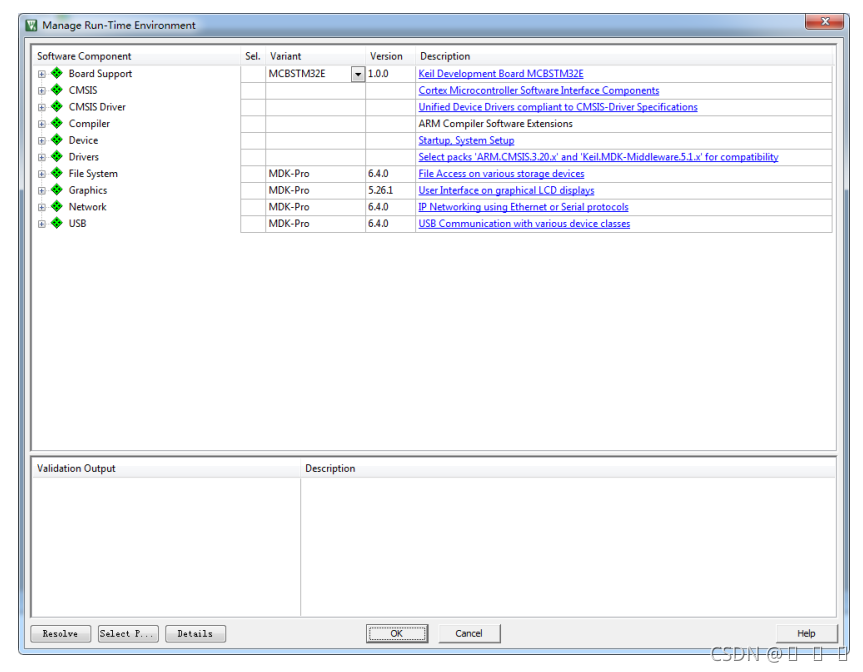Image resolution: width=863 pixels, height=672 pixels.
Task: Open File Access on various storage devices link
Action: [x=501, y=173]
